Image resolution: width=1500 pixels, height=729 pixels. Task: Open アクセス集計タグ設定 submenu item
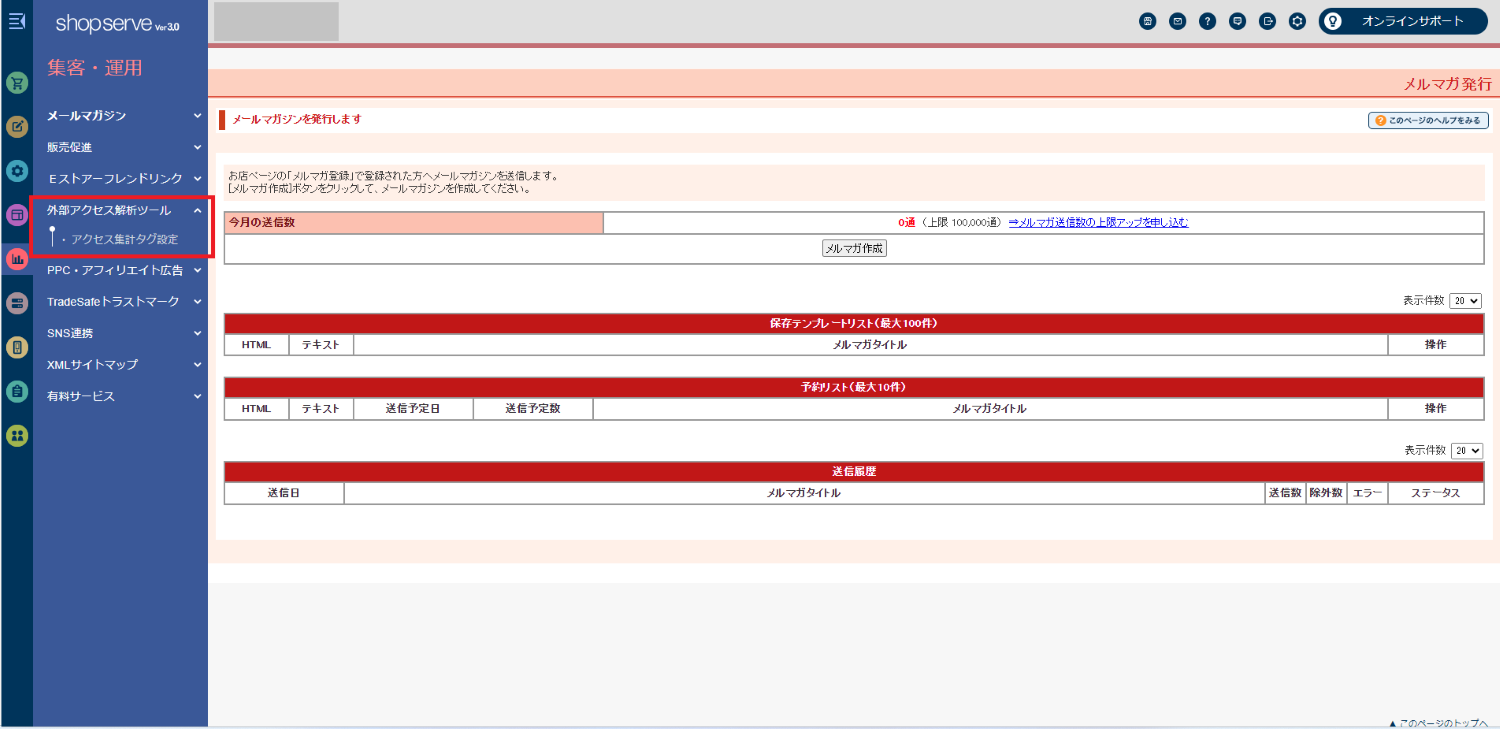pos(124,240)
